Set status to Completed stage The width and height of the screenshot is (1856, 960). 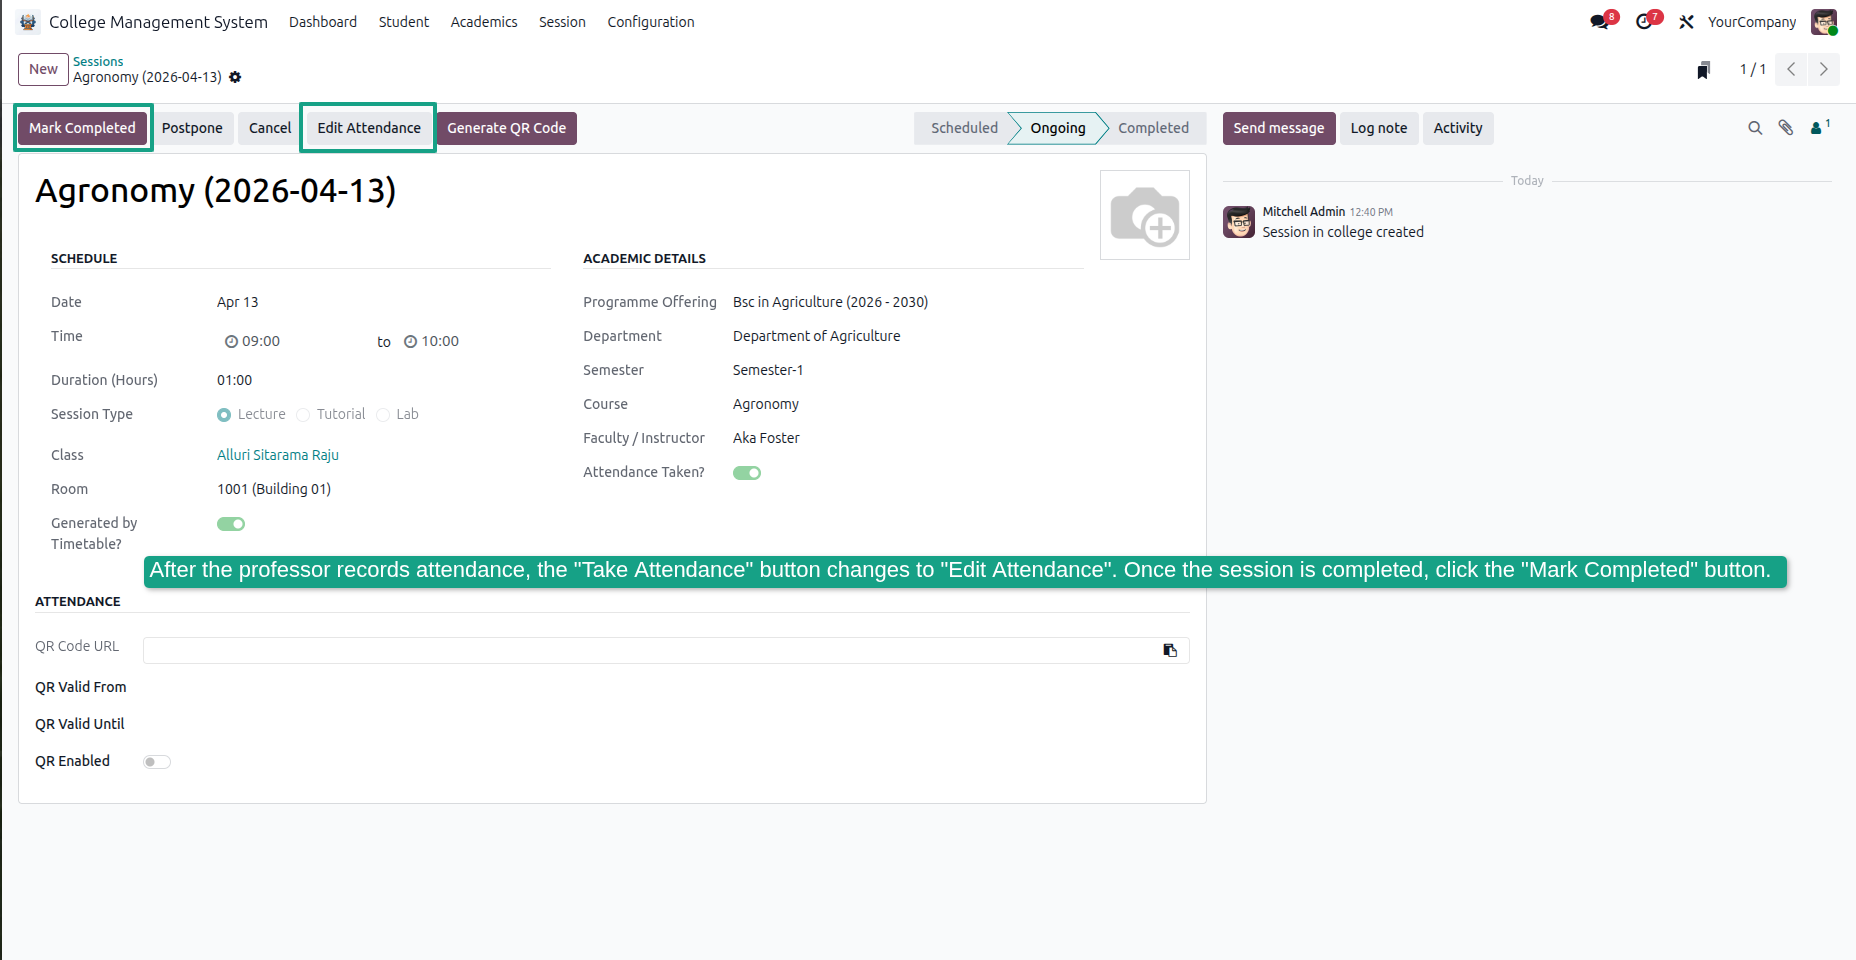[1153, 128]
